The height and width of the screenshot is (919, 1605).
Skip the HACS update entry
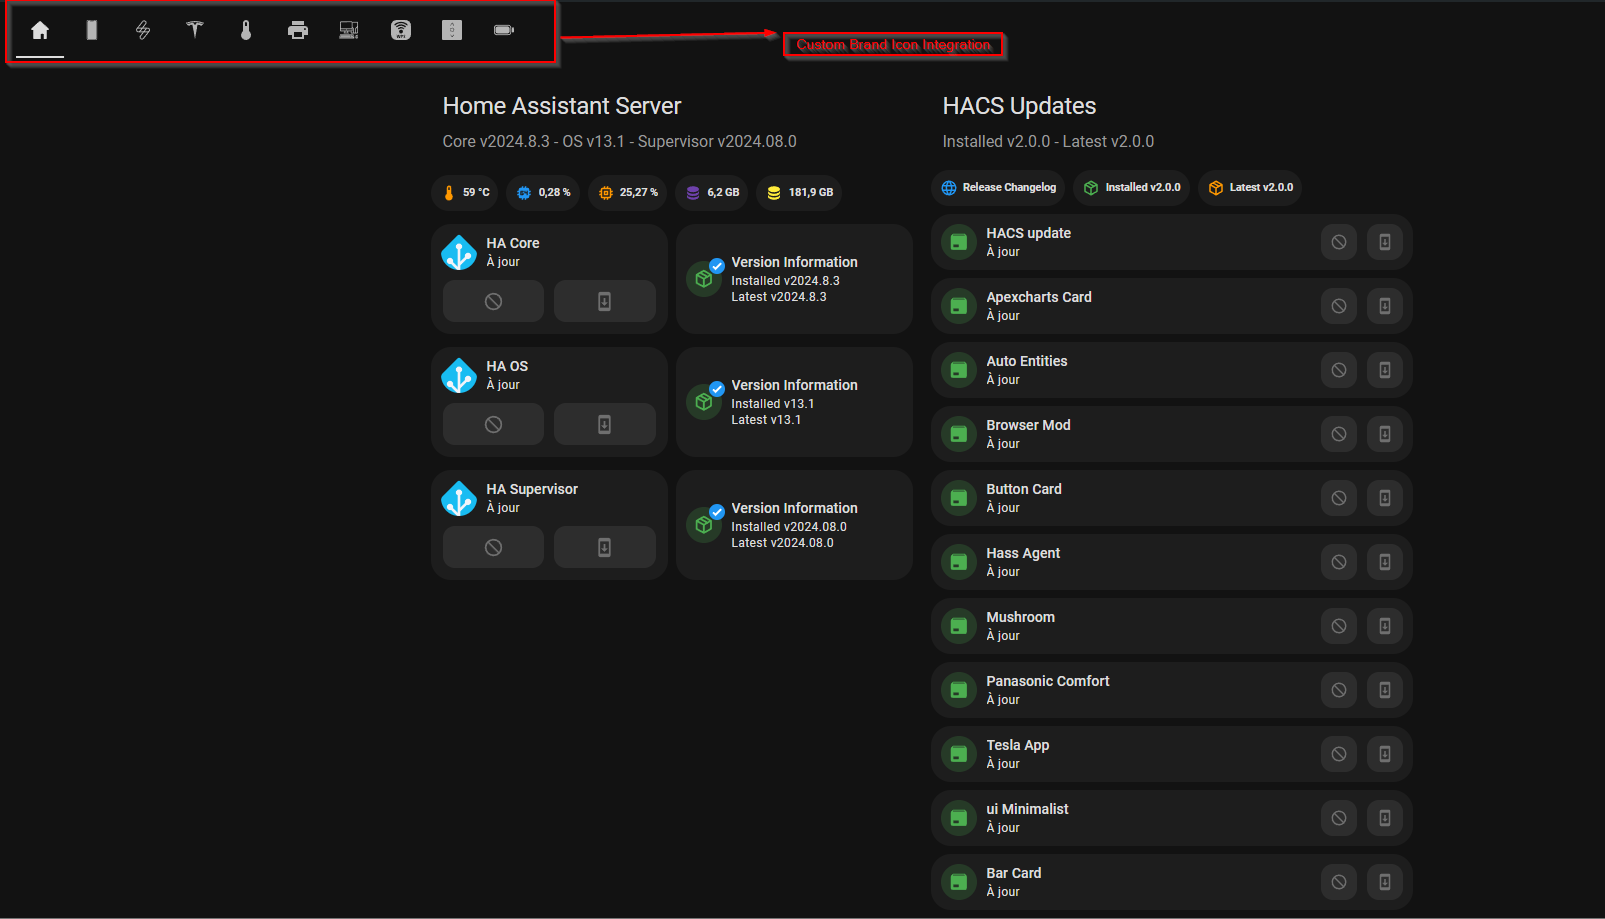coord(1338,242)
